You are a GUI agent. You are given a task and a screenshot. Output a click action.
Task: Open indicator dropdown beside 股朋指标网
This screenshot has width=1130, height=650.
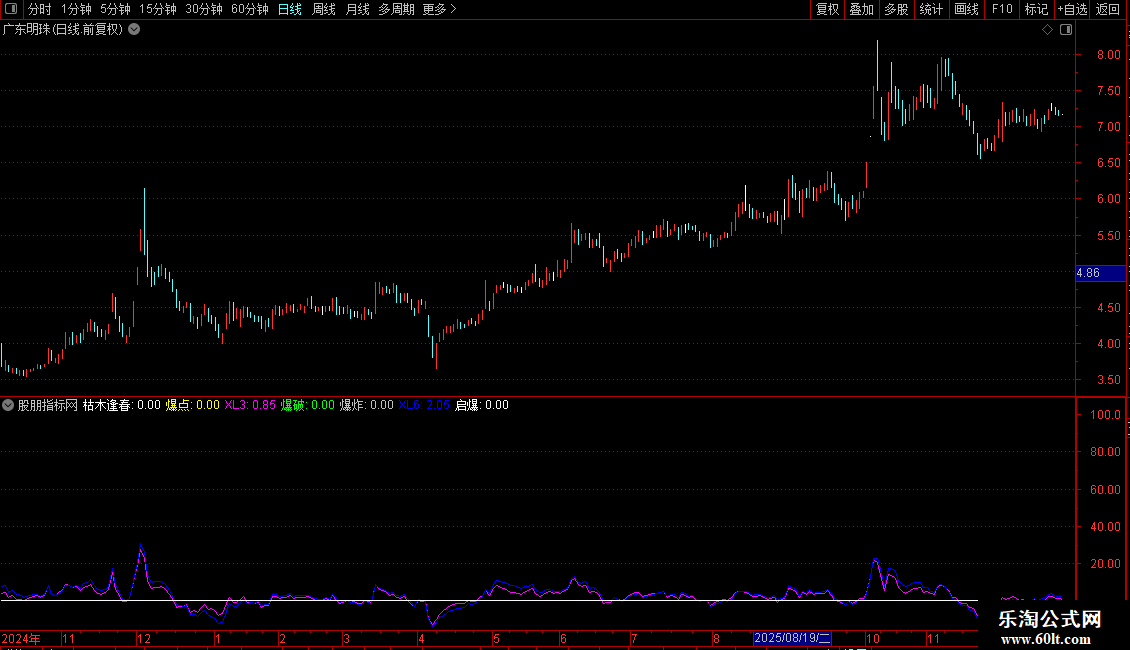point(8,405)
